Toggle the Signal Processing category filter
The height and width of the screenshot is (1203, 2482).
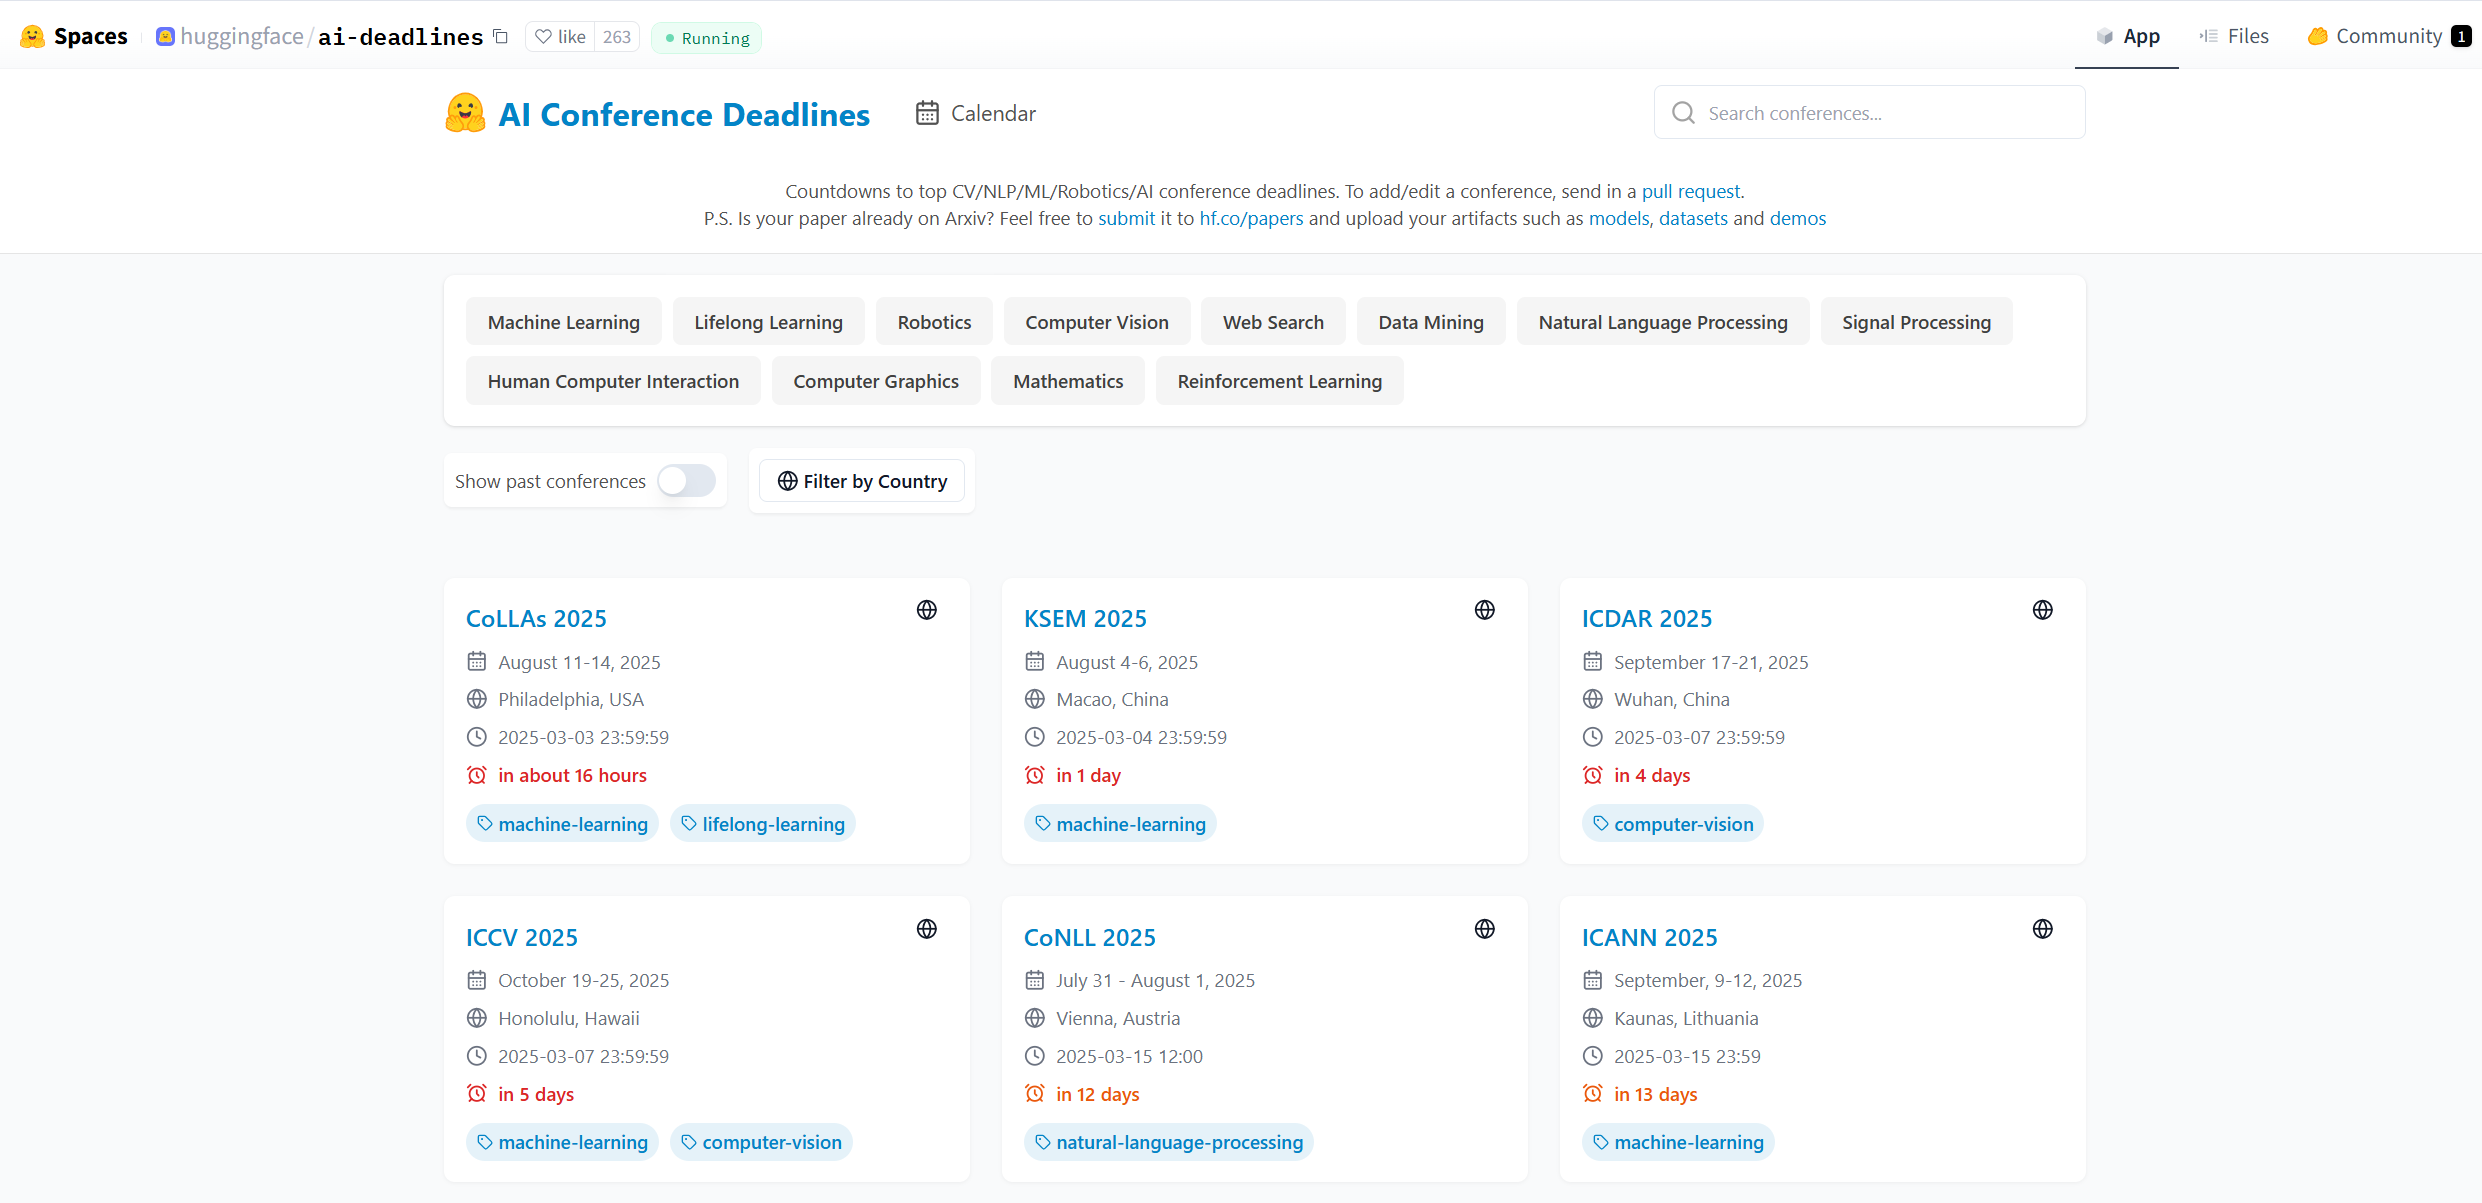pyautogui.click(x=1917, y=322)
